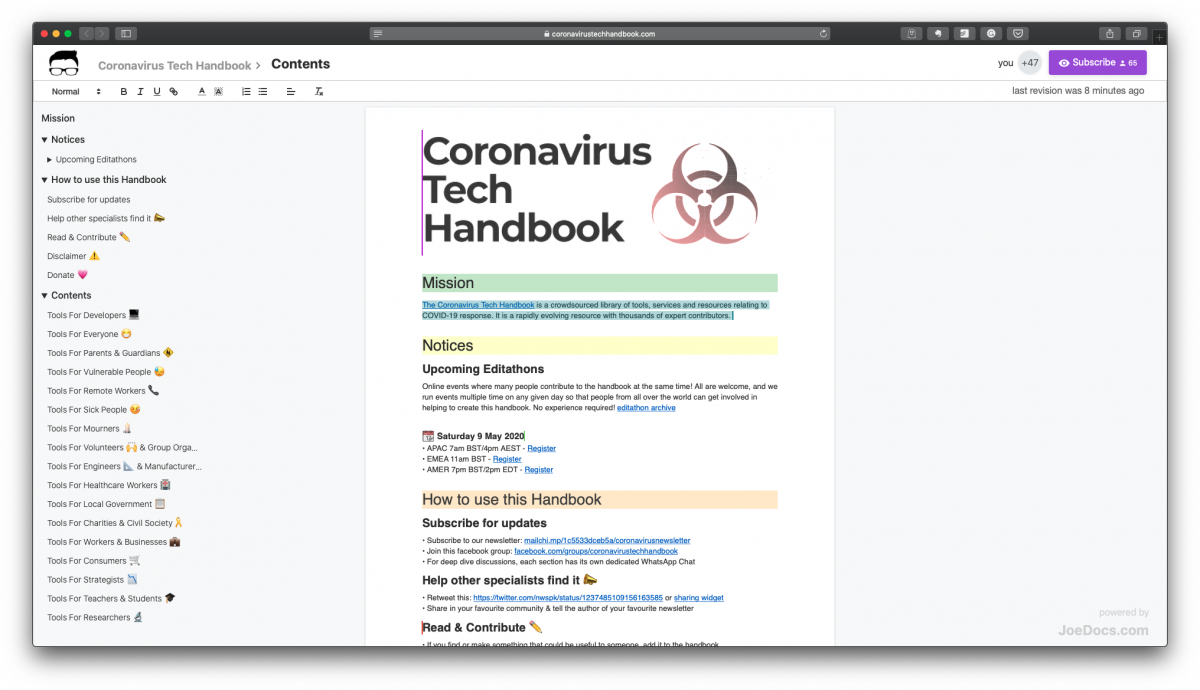Image resolution: width=1200 pixels, height=690 pixels.
Task: Open the mailchimp newsletter link
Action: (607, 541)
